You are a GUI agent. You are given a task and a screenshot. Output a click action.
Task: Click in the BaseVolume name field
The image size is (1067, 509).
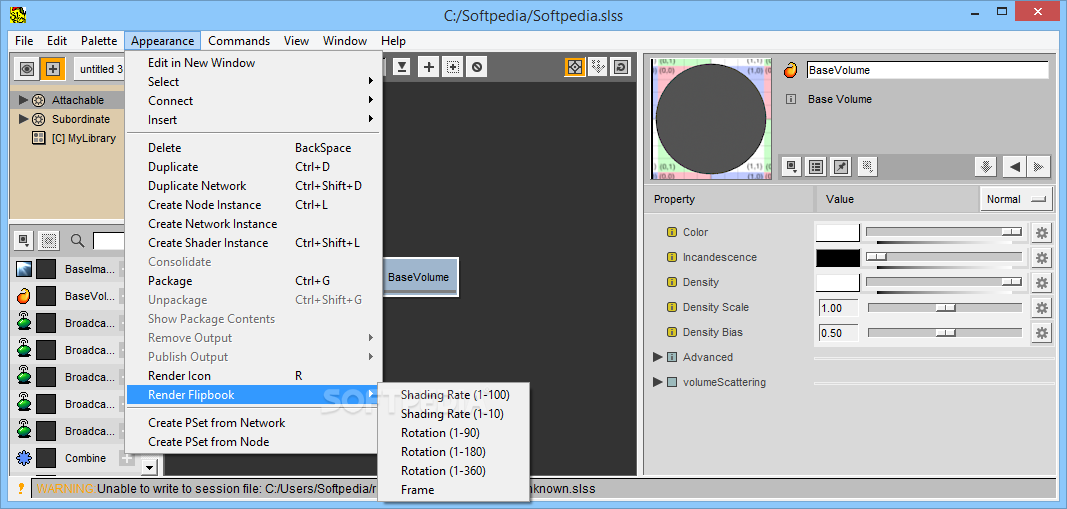coord(928,70)
